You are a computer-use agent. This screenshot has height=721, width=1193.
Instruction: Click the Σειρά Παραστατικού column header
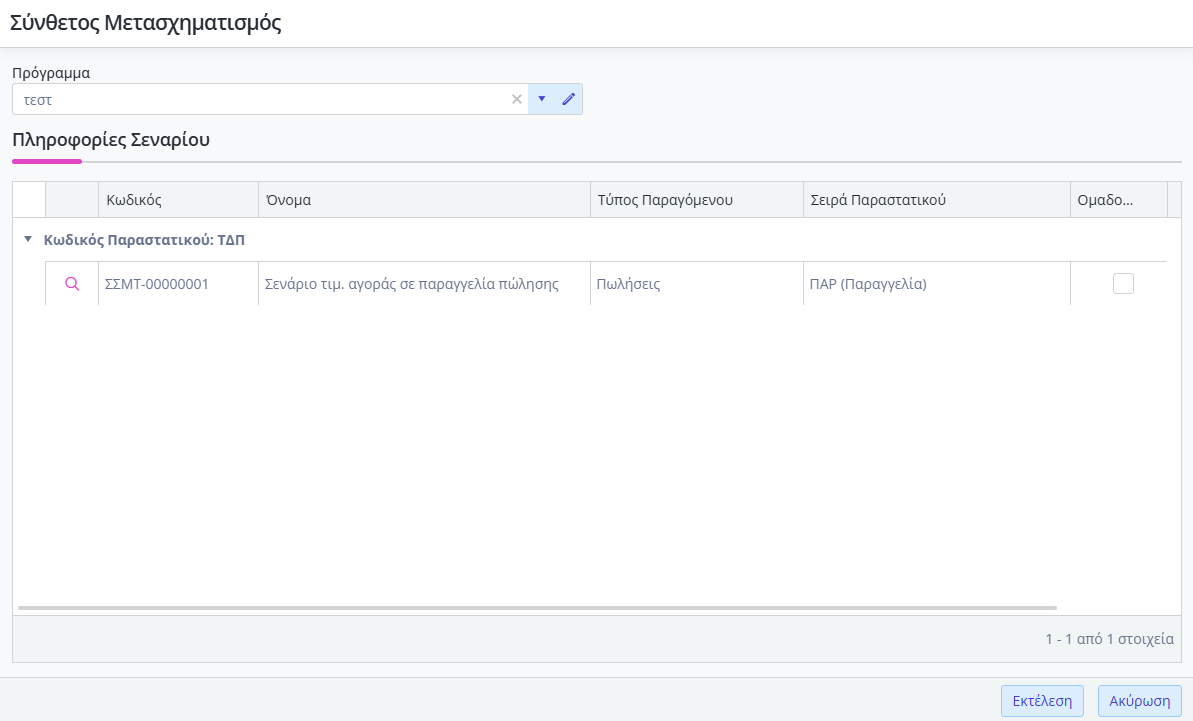878,200
